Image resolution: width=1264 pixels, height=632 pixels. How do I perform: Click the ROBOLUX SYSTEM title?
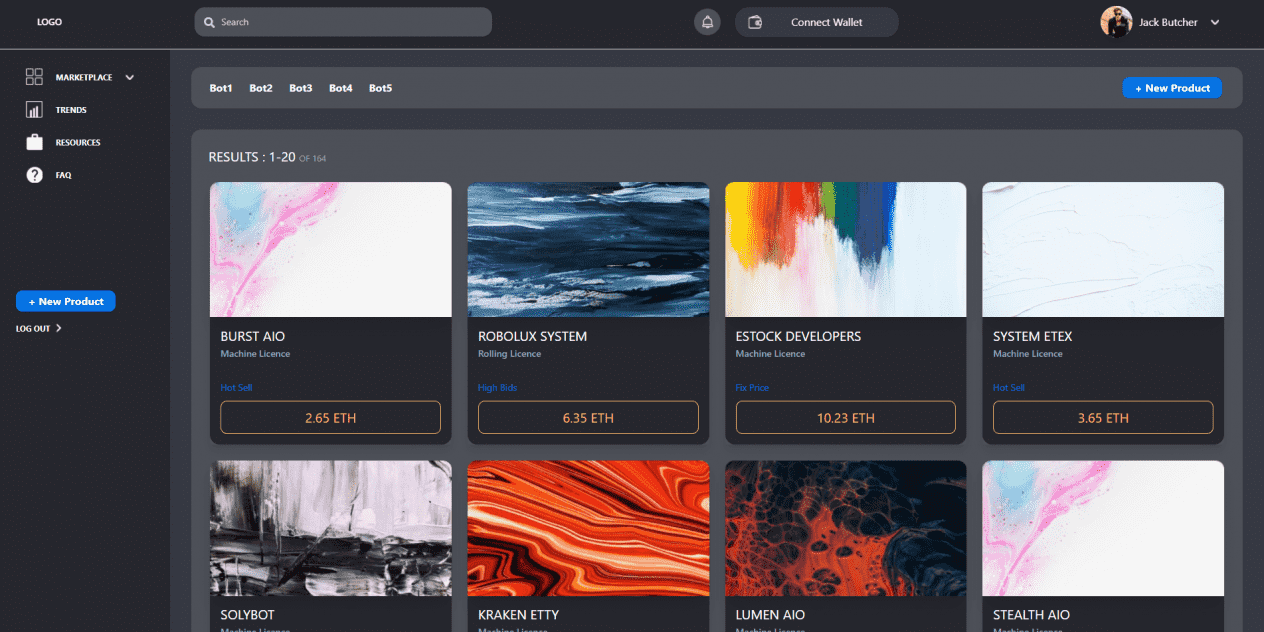(533, 337)
